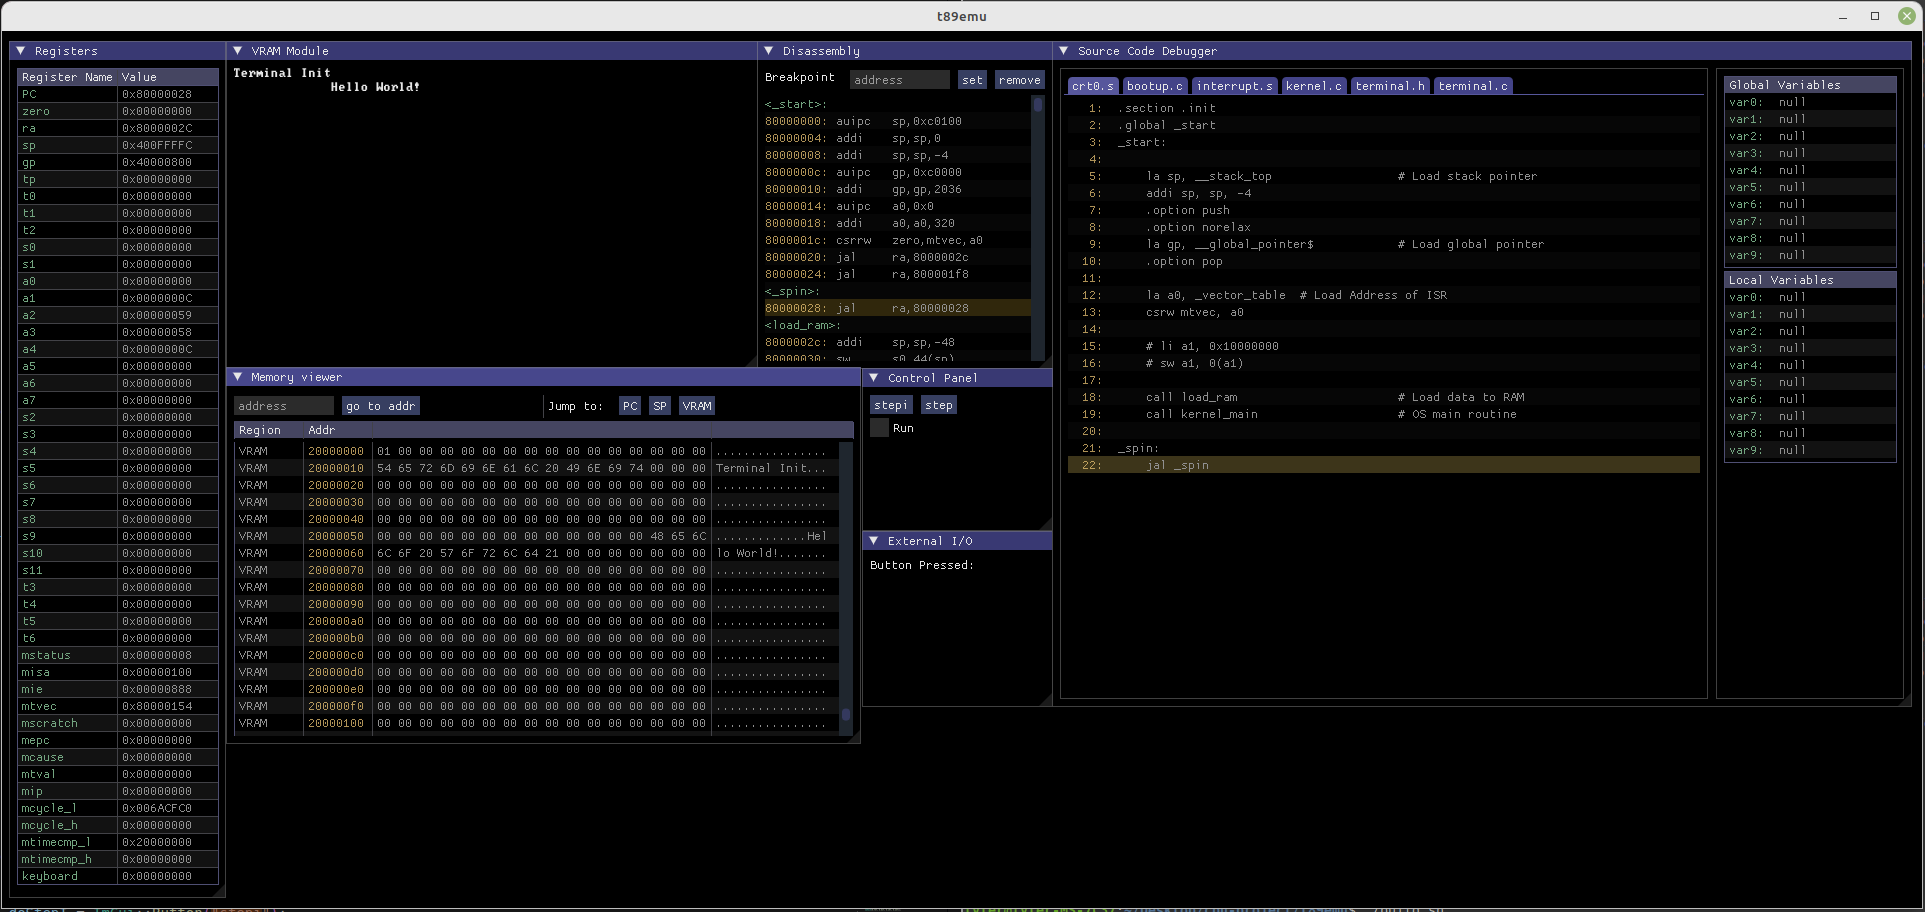The height and width of the screenshot is (912, 1925).
Task: Open the bootup.c source tab
Action: [1154, 86]
